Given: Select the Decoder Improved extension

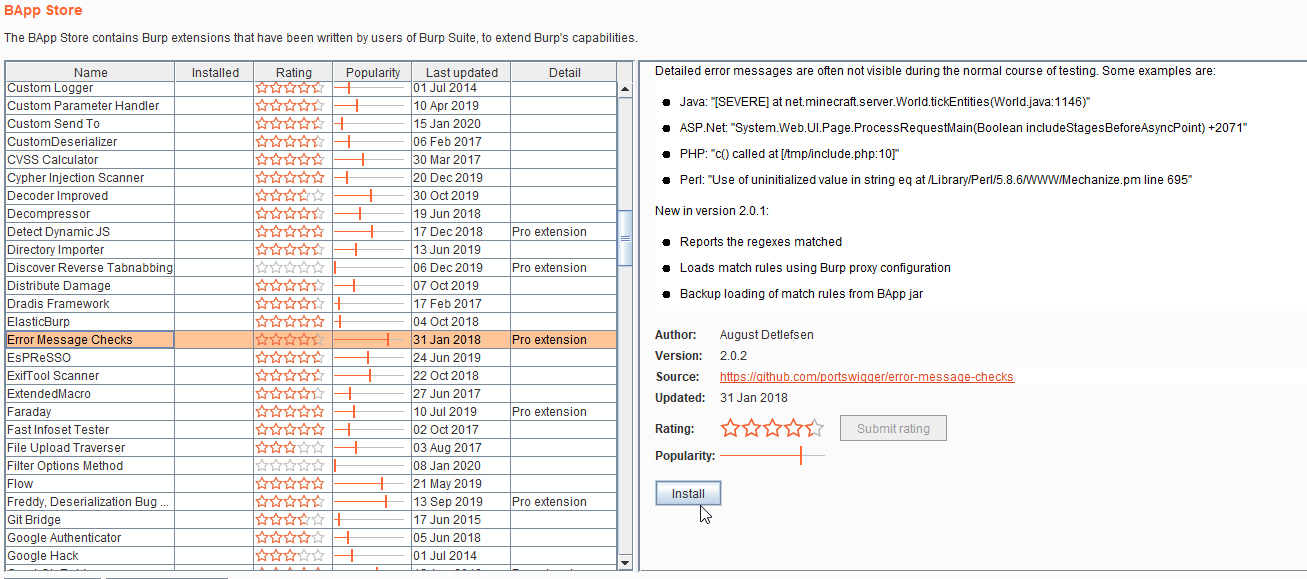Looking at the screenshot, I should (311, 196).
